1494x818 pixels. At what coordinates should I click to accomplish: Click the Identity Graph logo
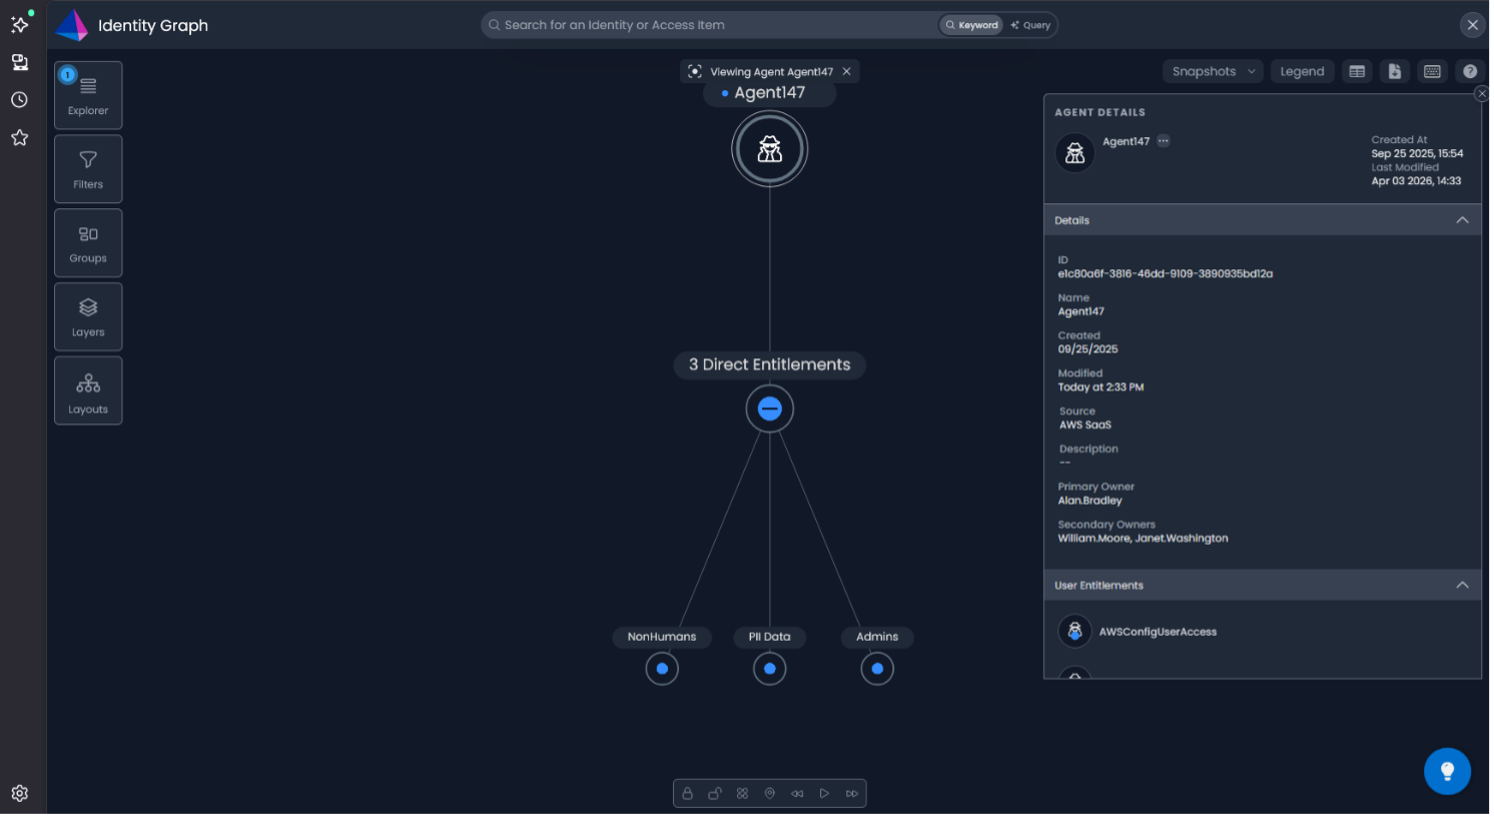72,25
